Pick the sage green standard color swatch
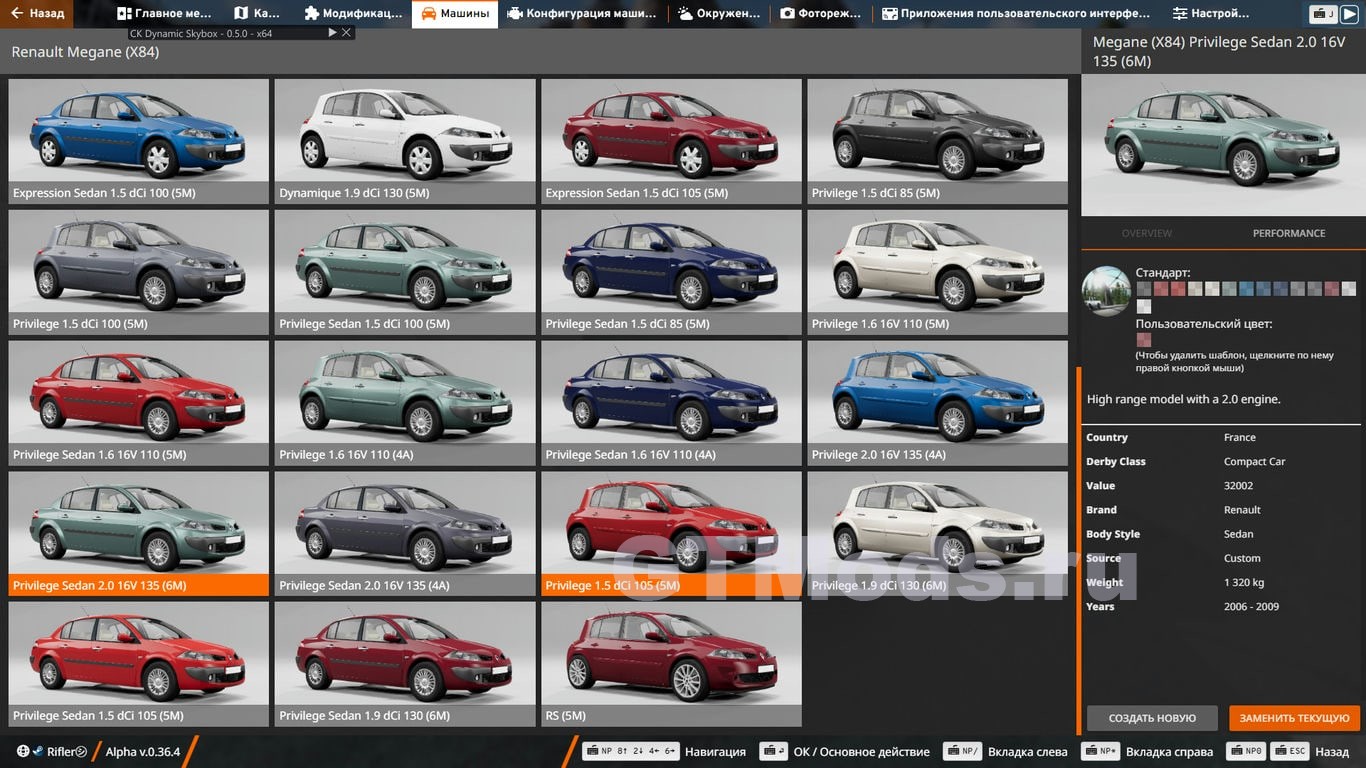 click(x=1229, y=289)
